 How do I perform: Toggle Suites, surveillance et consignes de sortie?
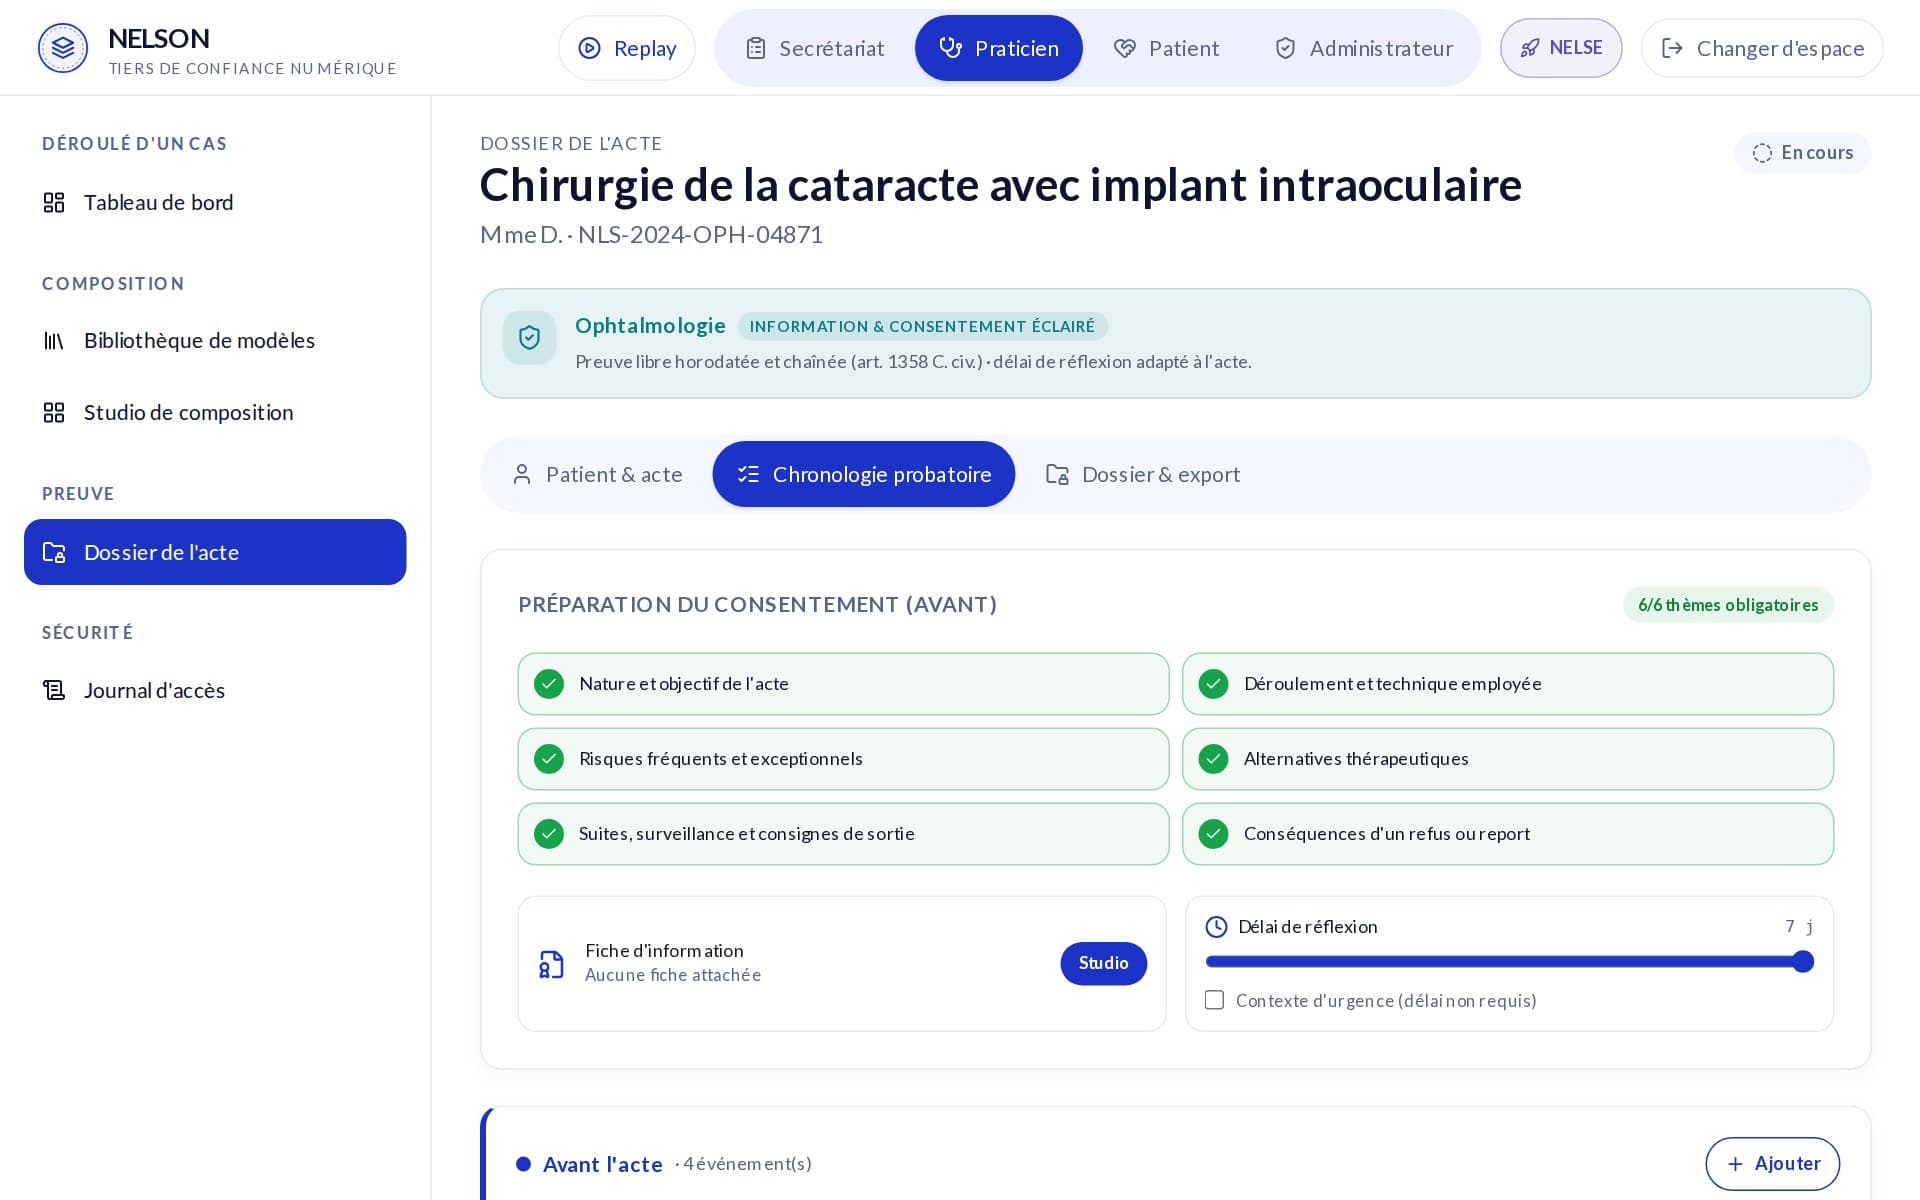[x=843, y=834]
